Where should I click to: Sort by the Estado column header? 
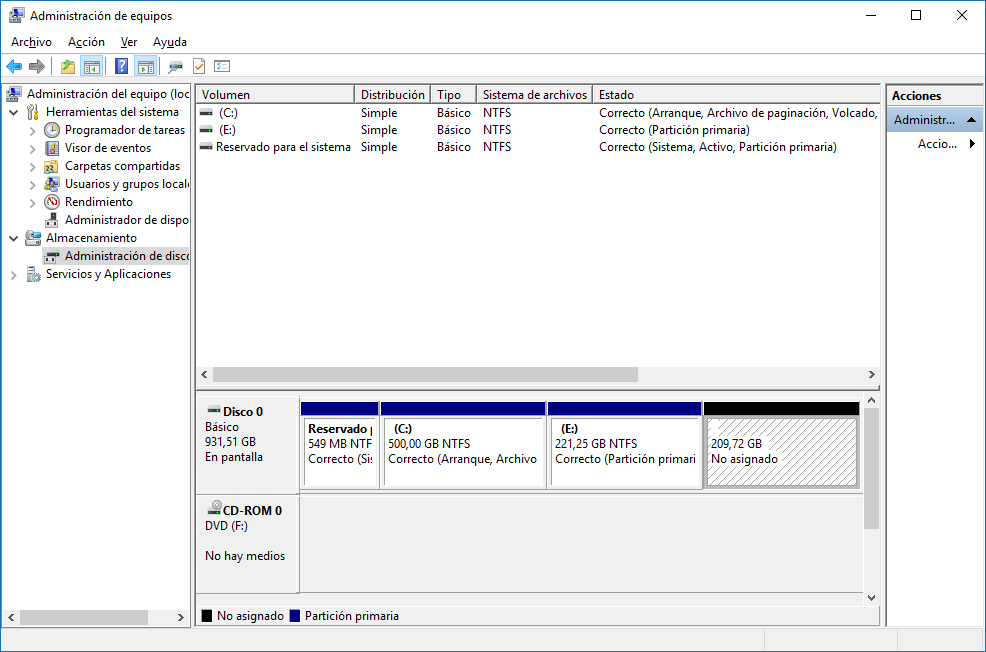tap(736, 94)
